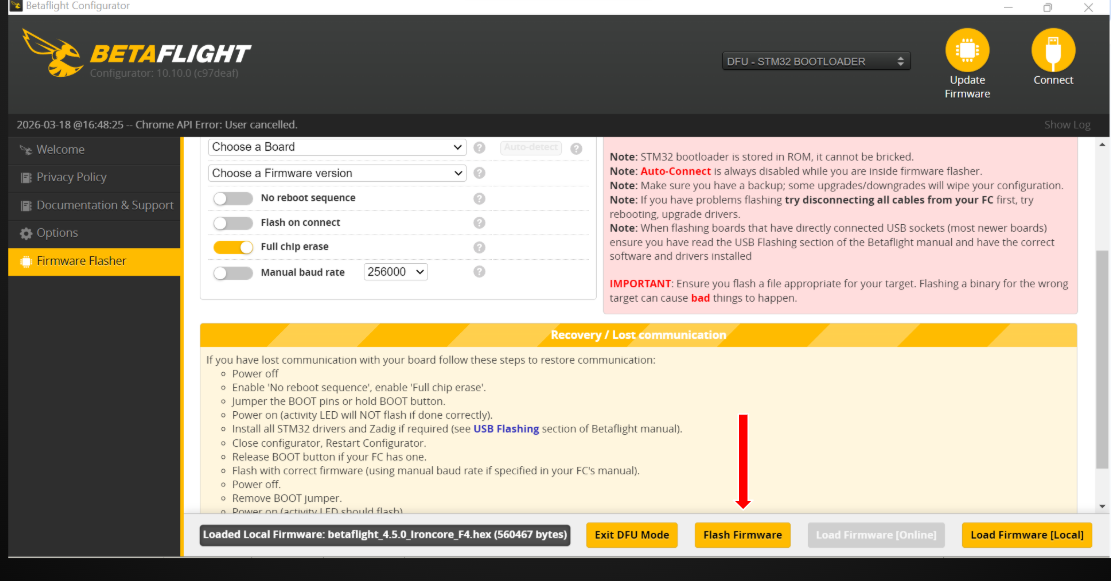Expand the Choose a Firmware version dropdown

pos(337,173)
